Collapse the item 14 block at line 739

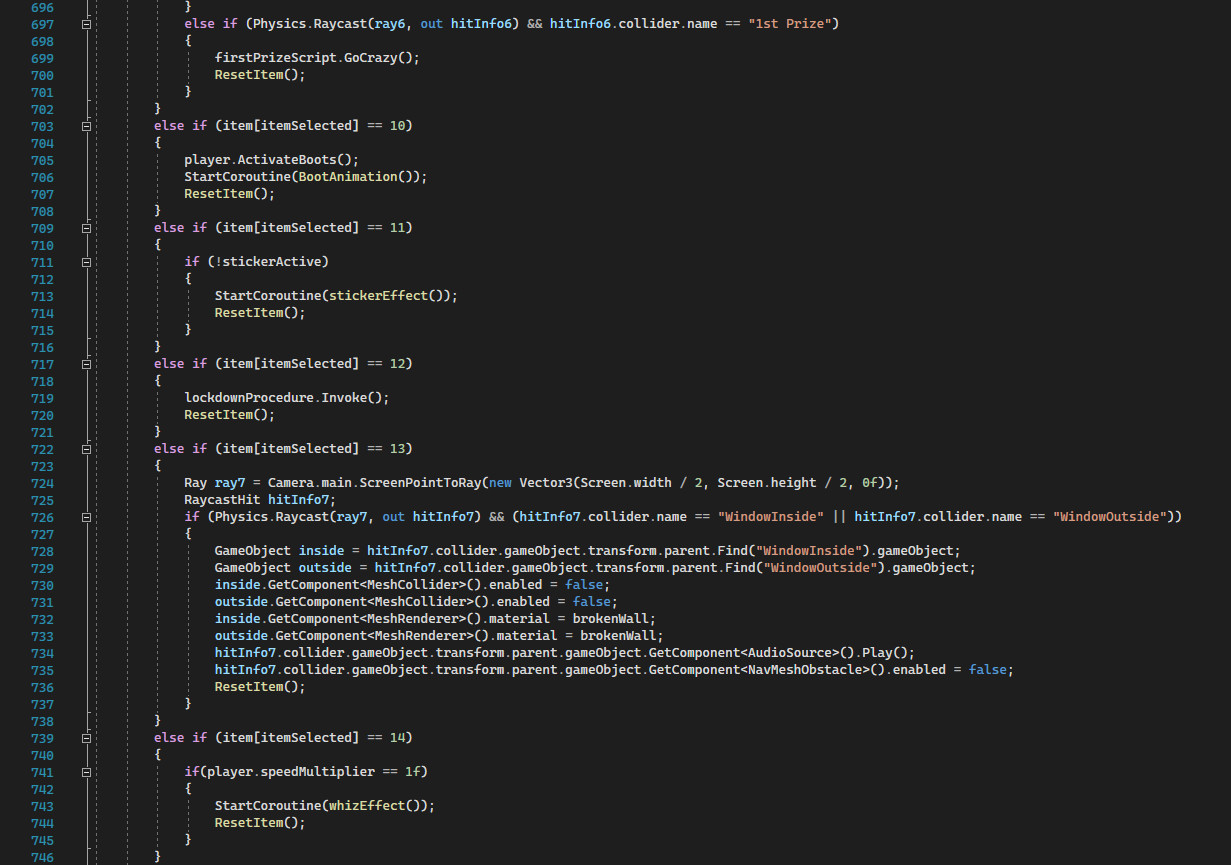[x=86, y=738]
